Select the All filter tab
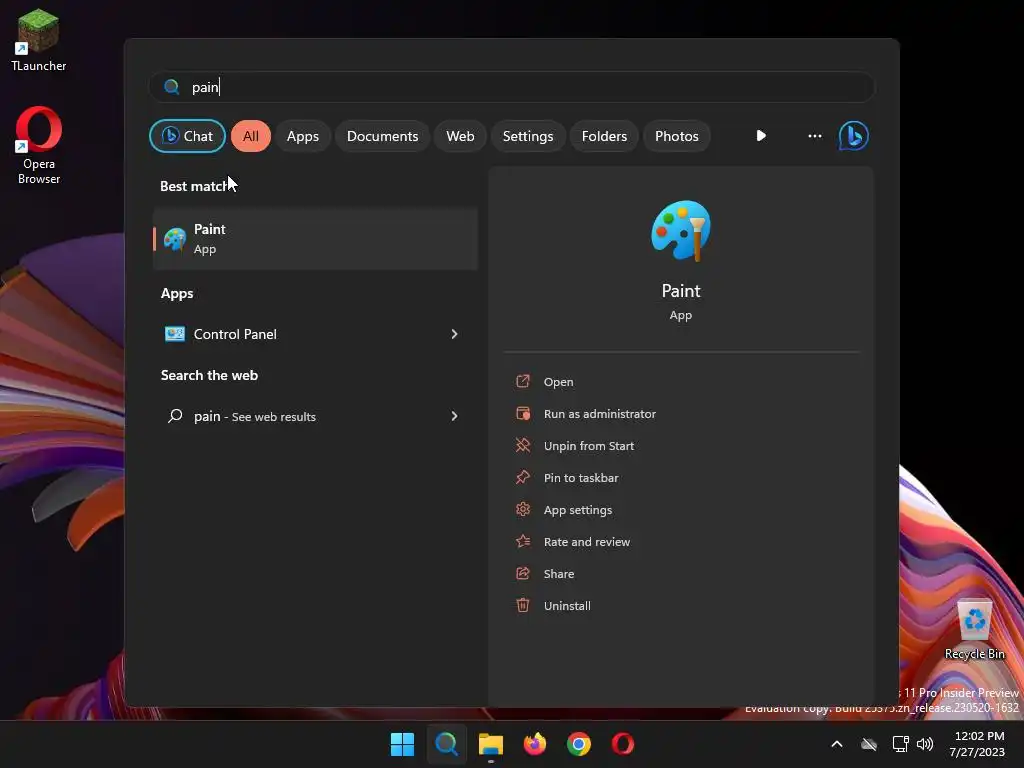The width and height of the screenshot is (1024, 768). (x=251, y=136)
